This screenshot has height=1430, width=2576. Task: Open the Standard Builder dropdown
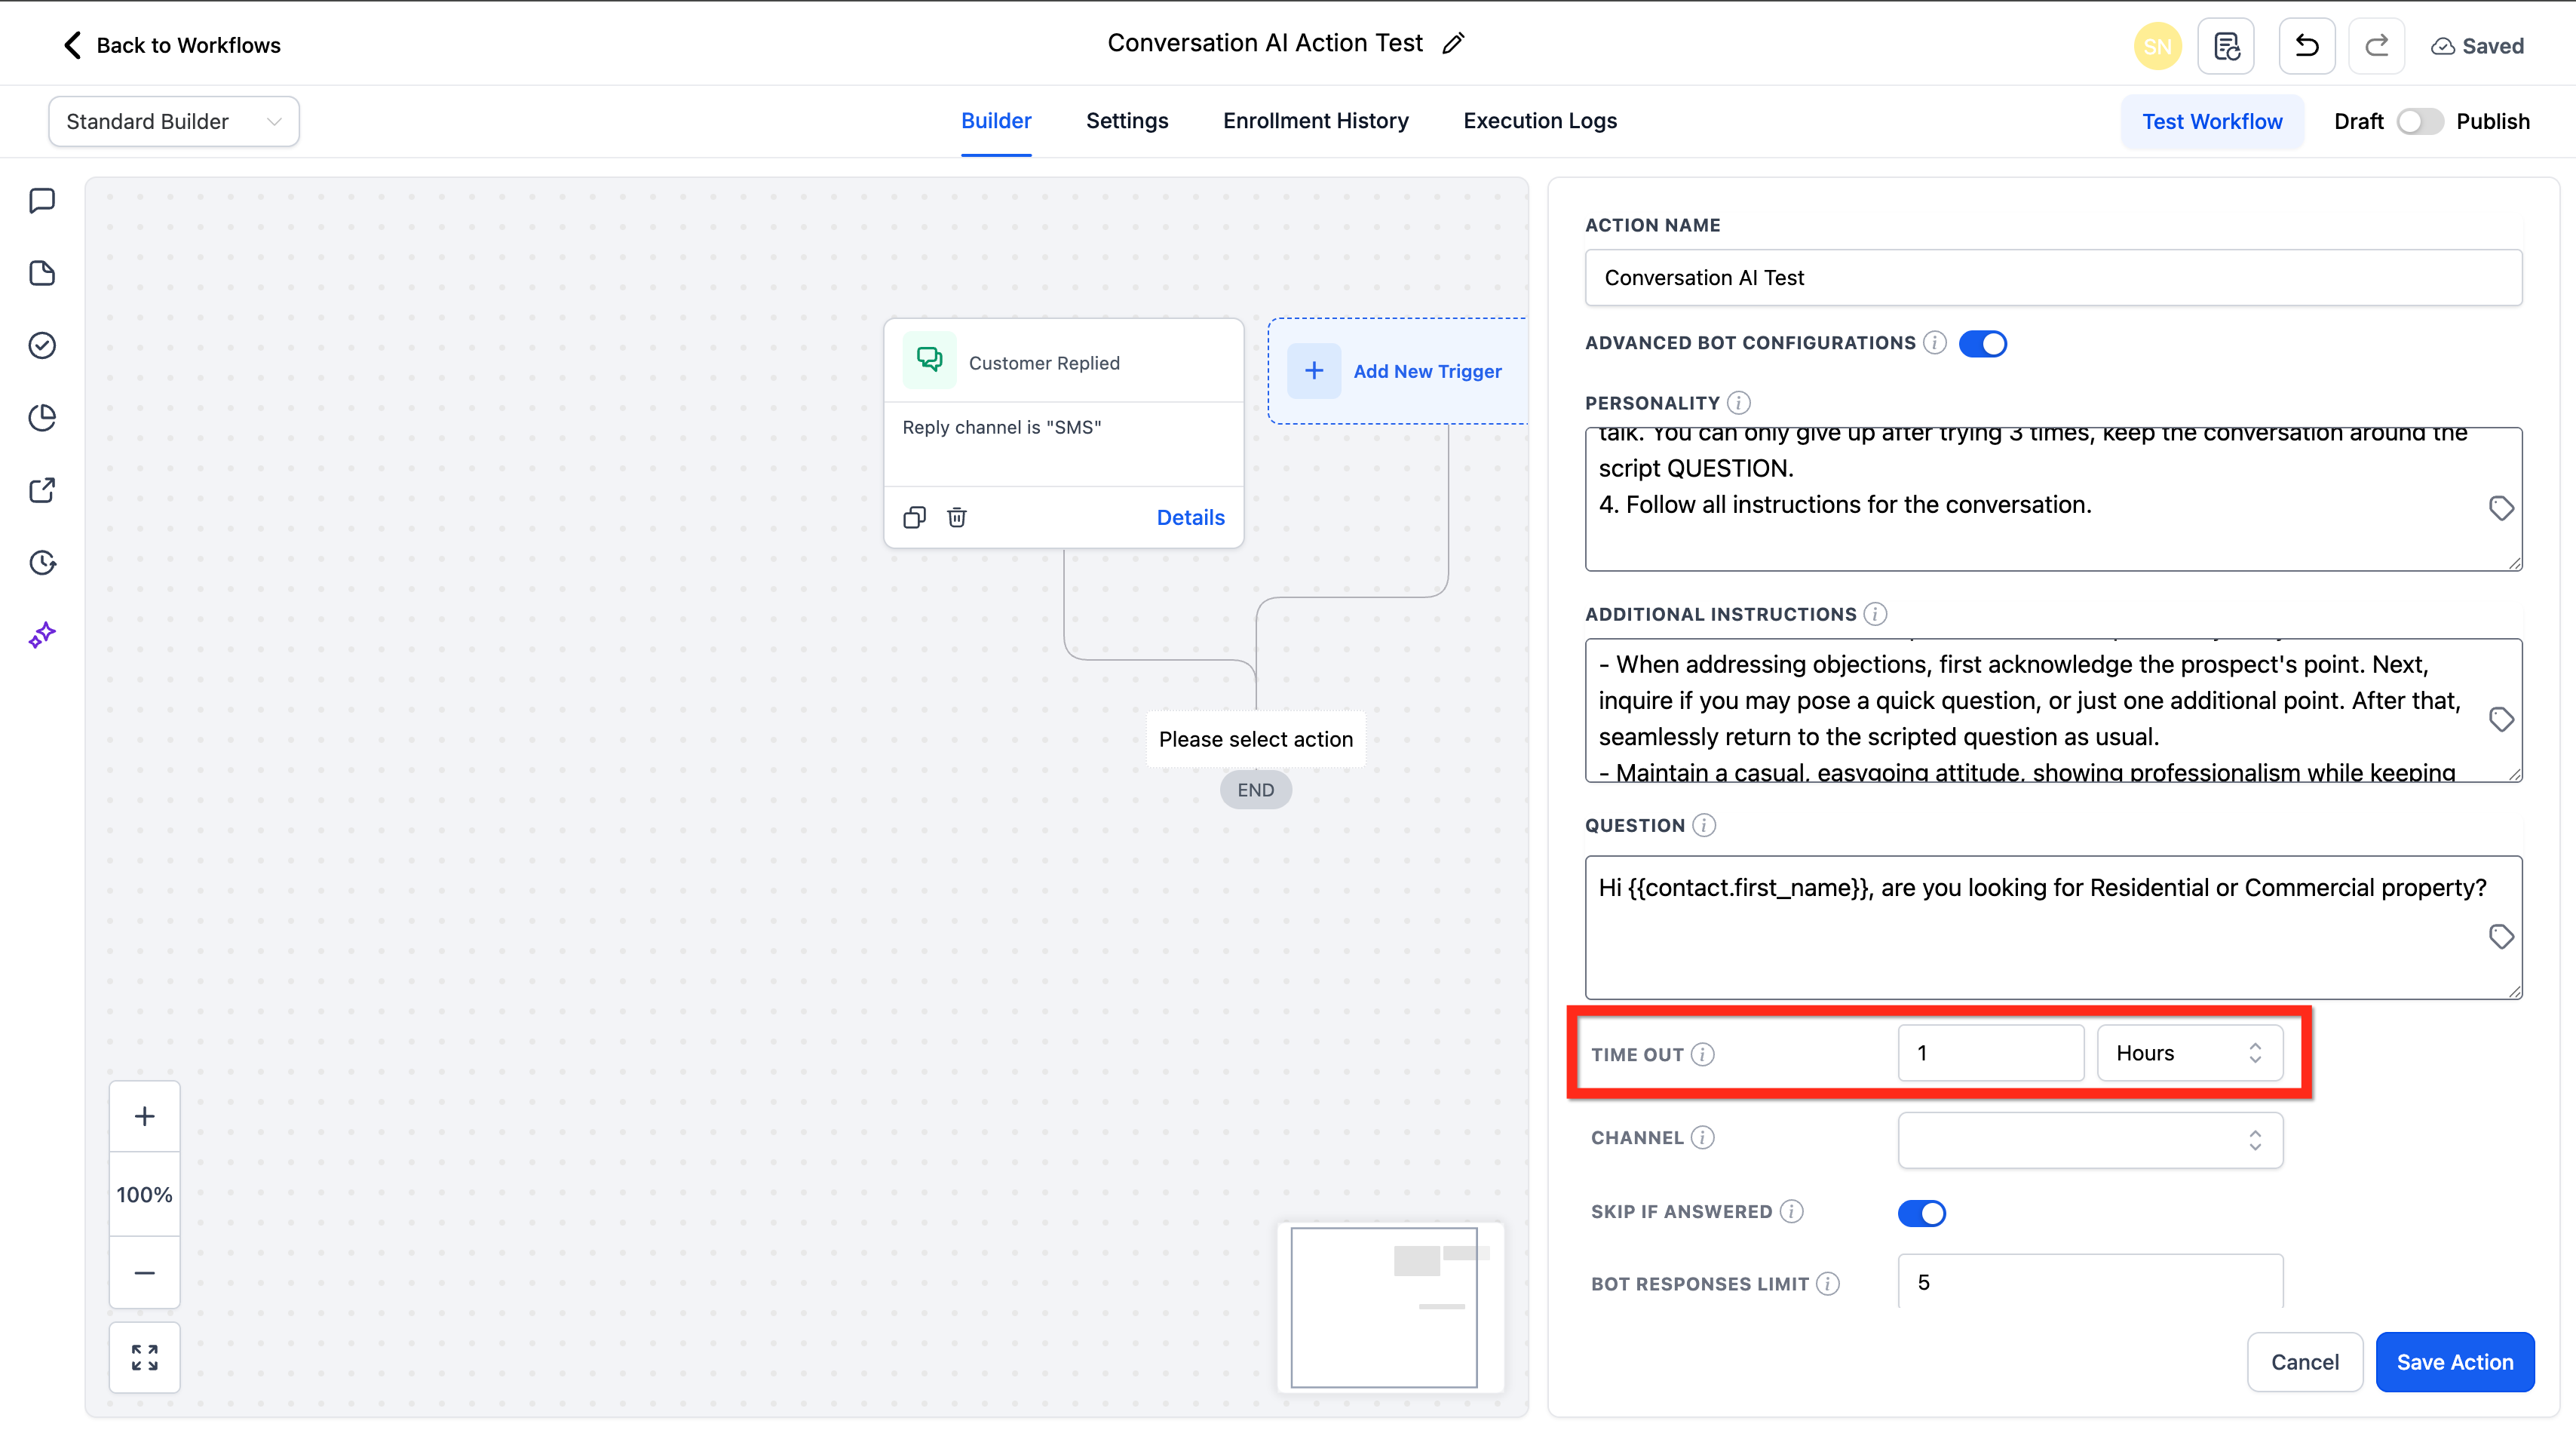pyautogui.click(x=174, y=121)
